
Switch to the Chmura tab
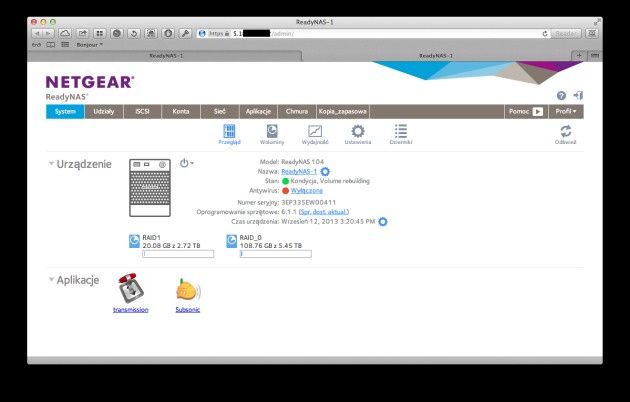pyautogui.click(x=297, y=112)
